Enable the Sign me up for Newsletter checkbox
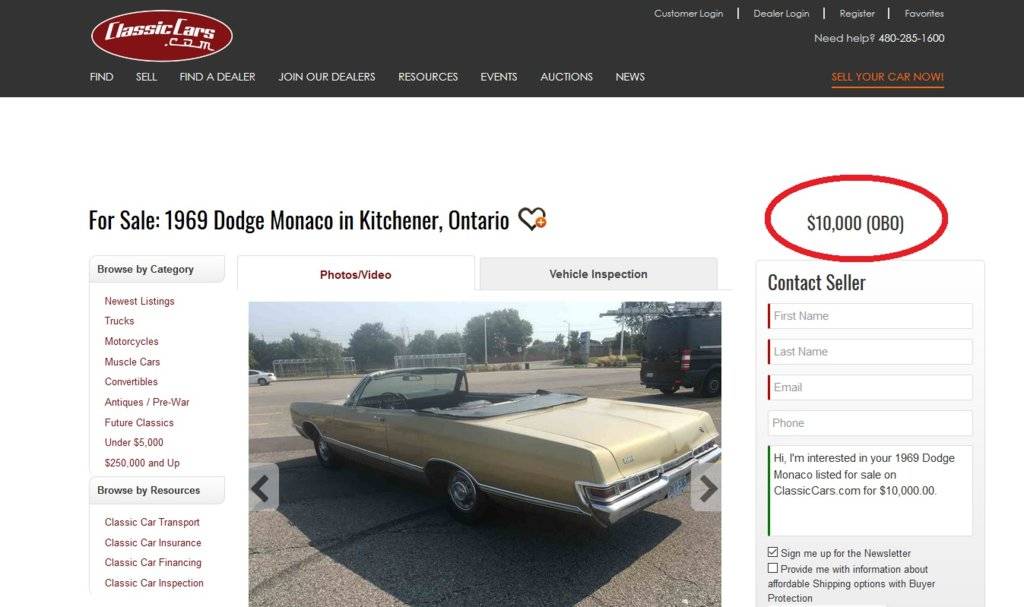This screenshot has width=1024, height=607. [x=773, y=552]
